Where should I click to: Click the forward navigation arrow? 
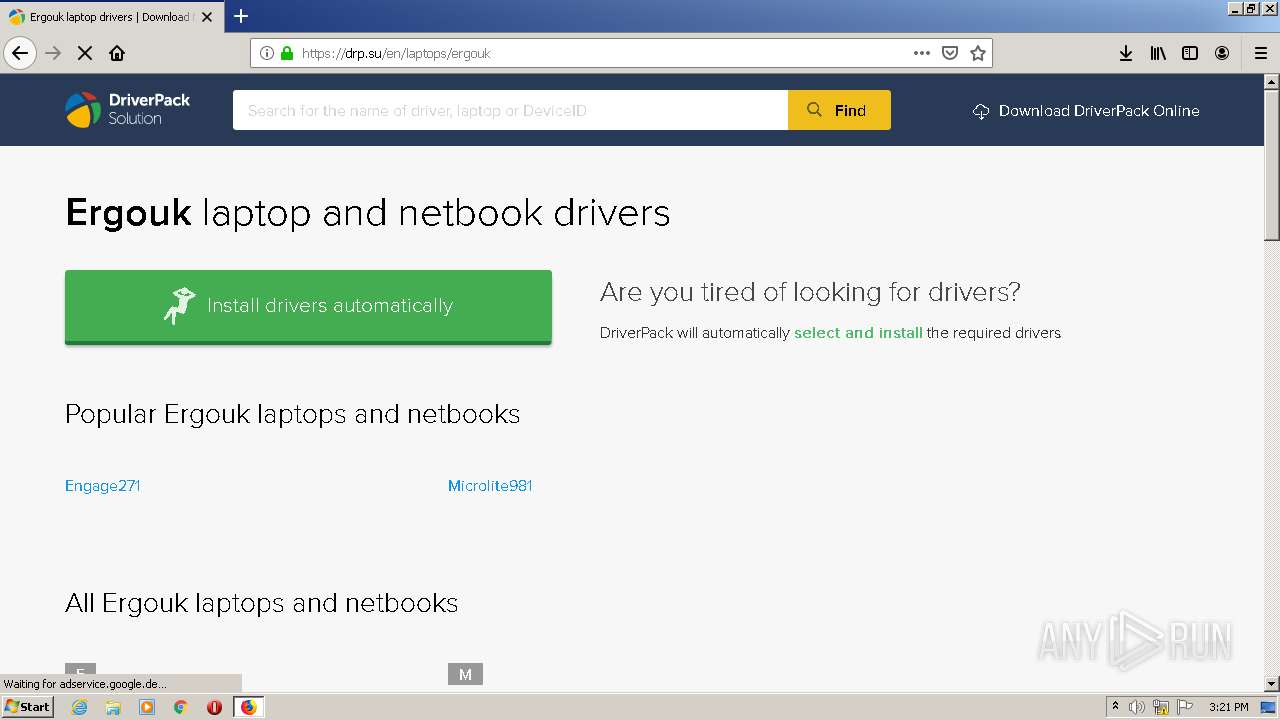coord(53,53)
